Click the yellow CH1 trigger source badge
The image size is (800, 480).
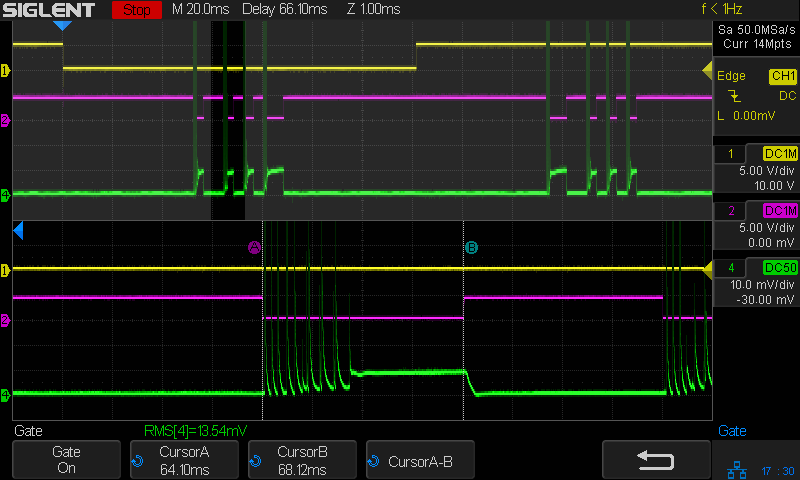(x=782, y=76)
